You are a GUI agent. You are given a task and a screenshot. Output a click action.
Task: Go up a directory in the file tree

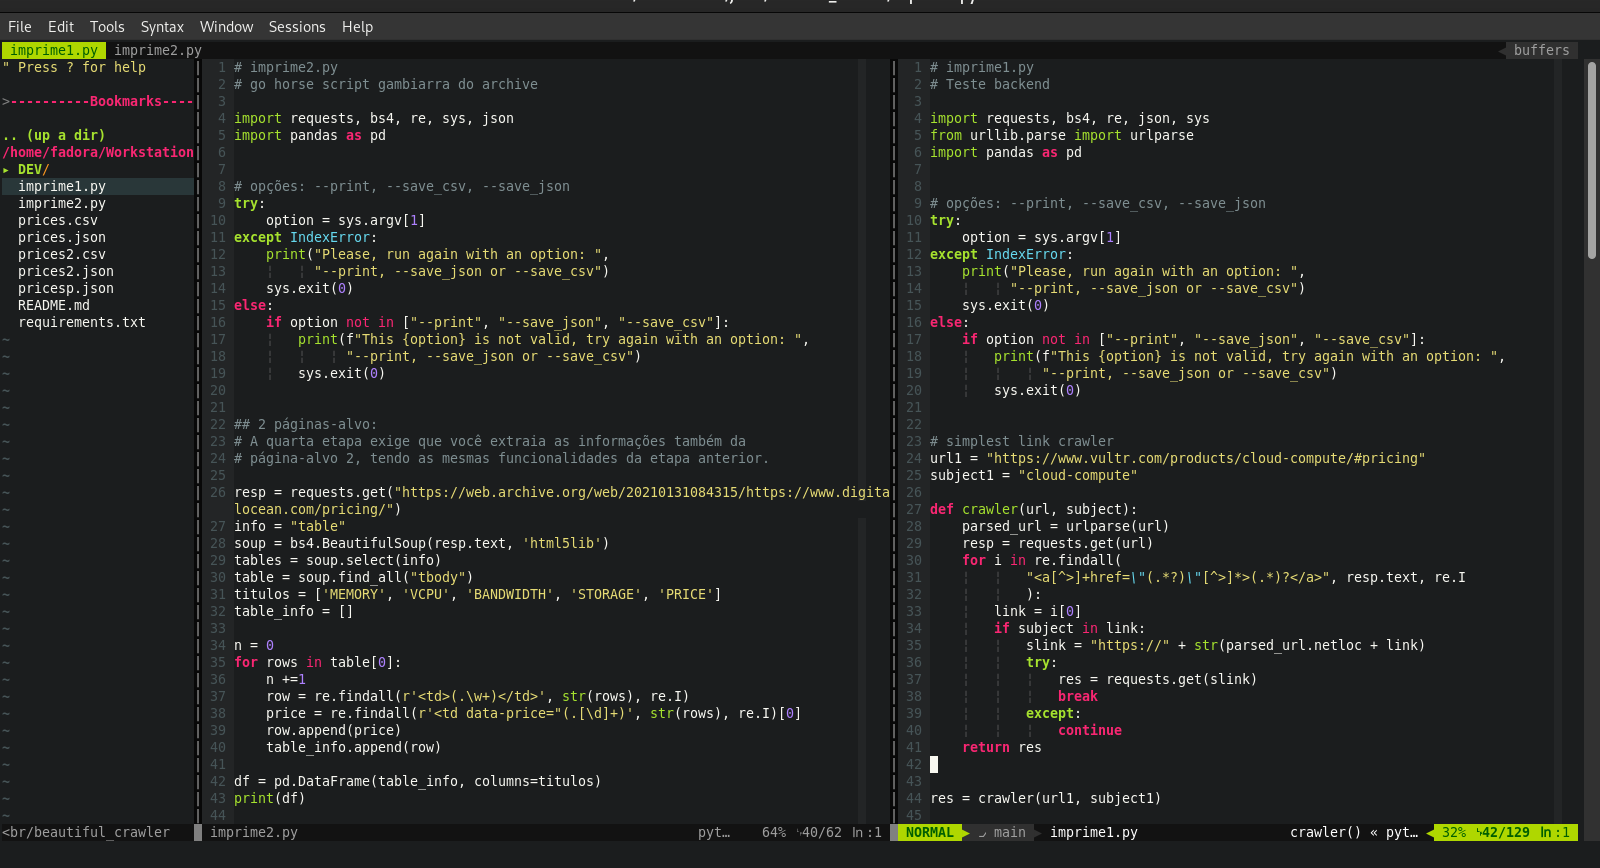[x=54, y=135]
